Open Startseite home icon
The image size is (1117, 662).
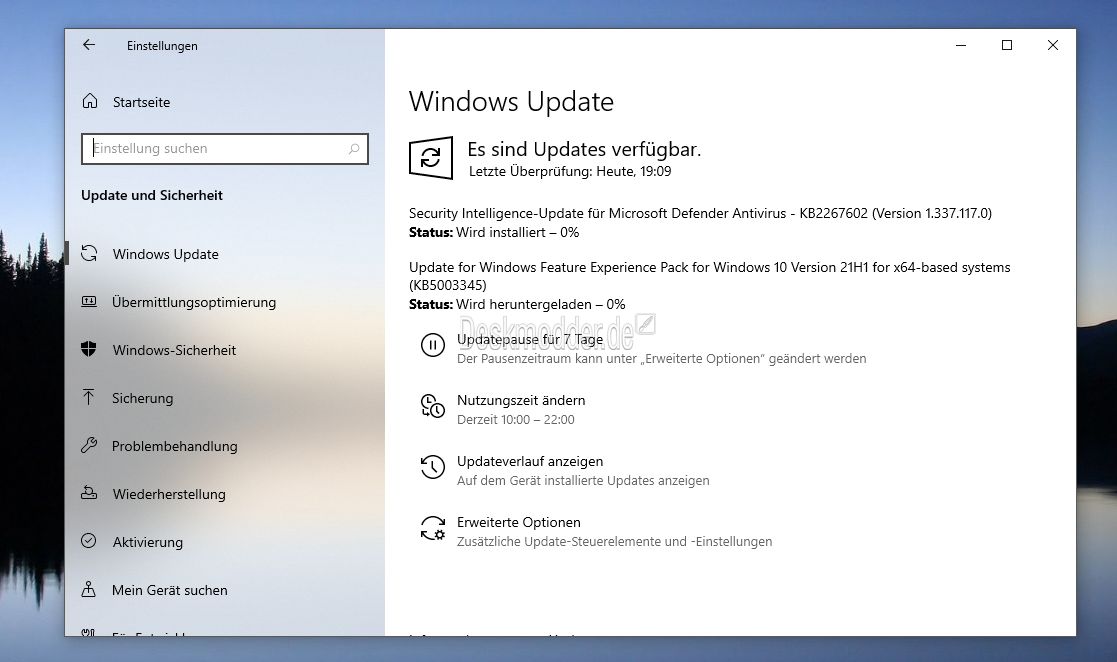(90, 101)
